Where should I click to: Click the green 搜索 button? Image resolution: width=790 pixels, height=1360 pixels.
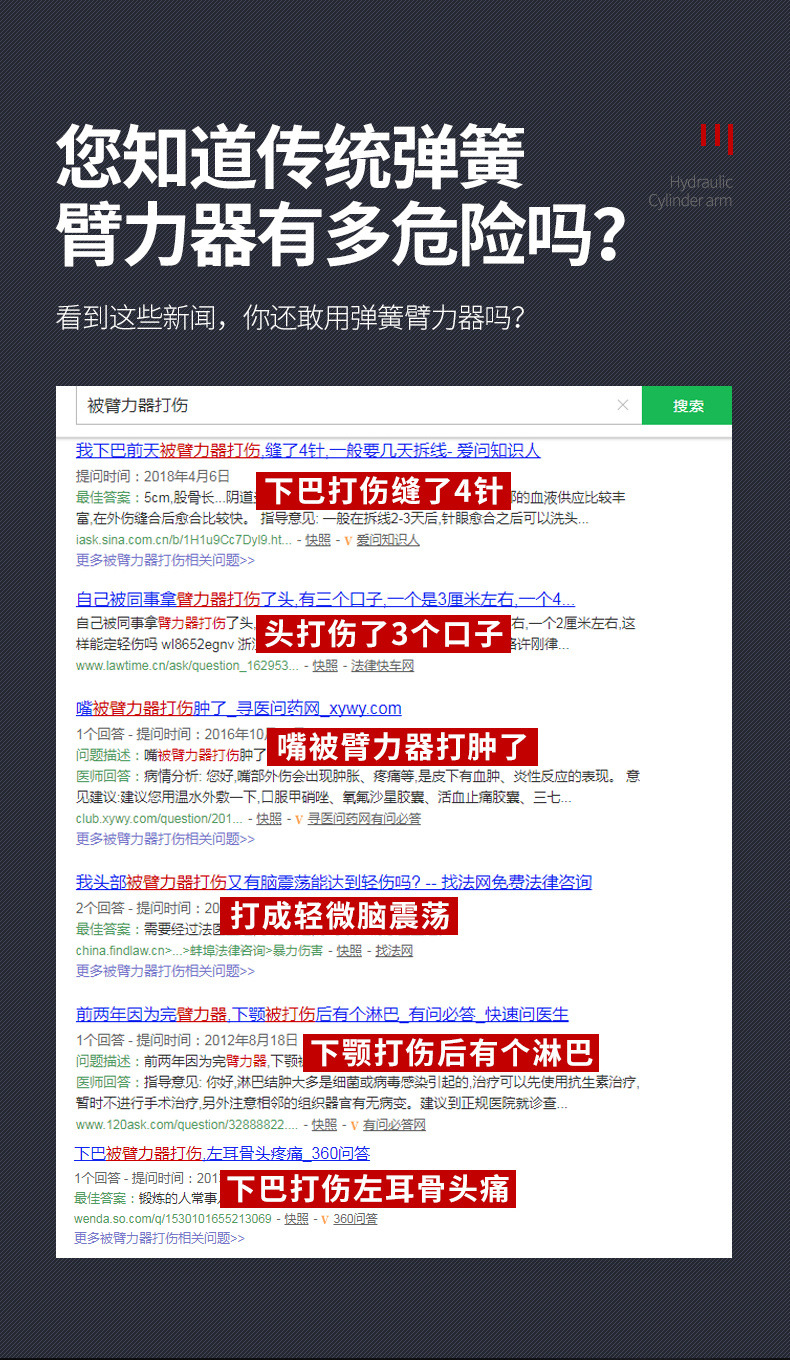coord(687,405)
